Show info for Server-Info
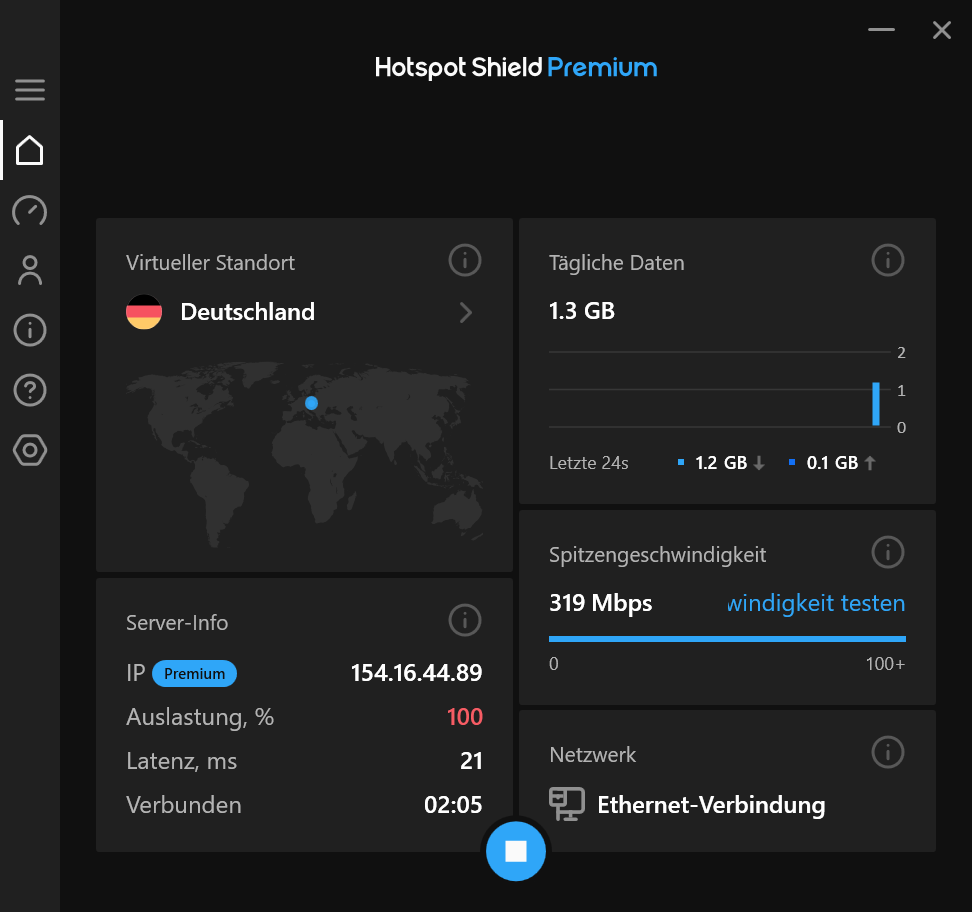This screenshot has width=972, height=912. [x=465, y=620]
